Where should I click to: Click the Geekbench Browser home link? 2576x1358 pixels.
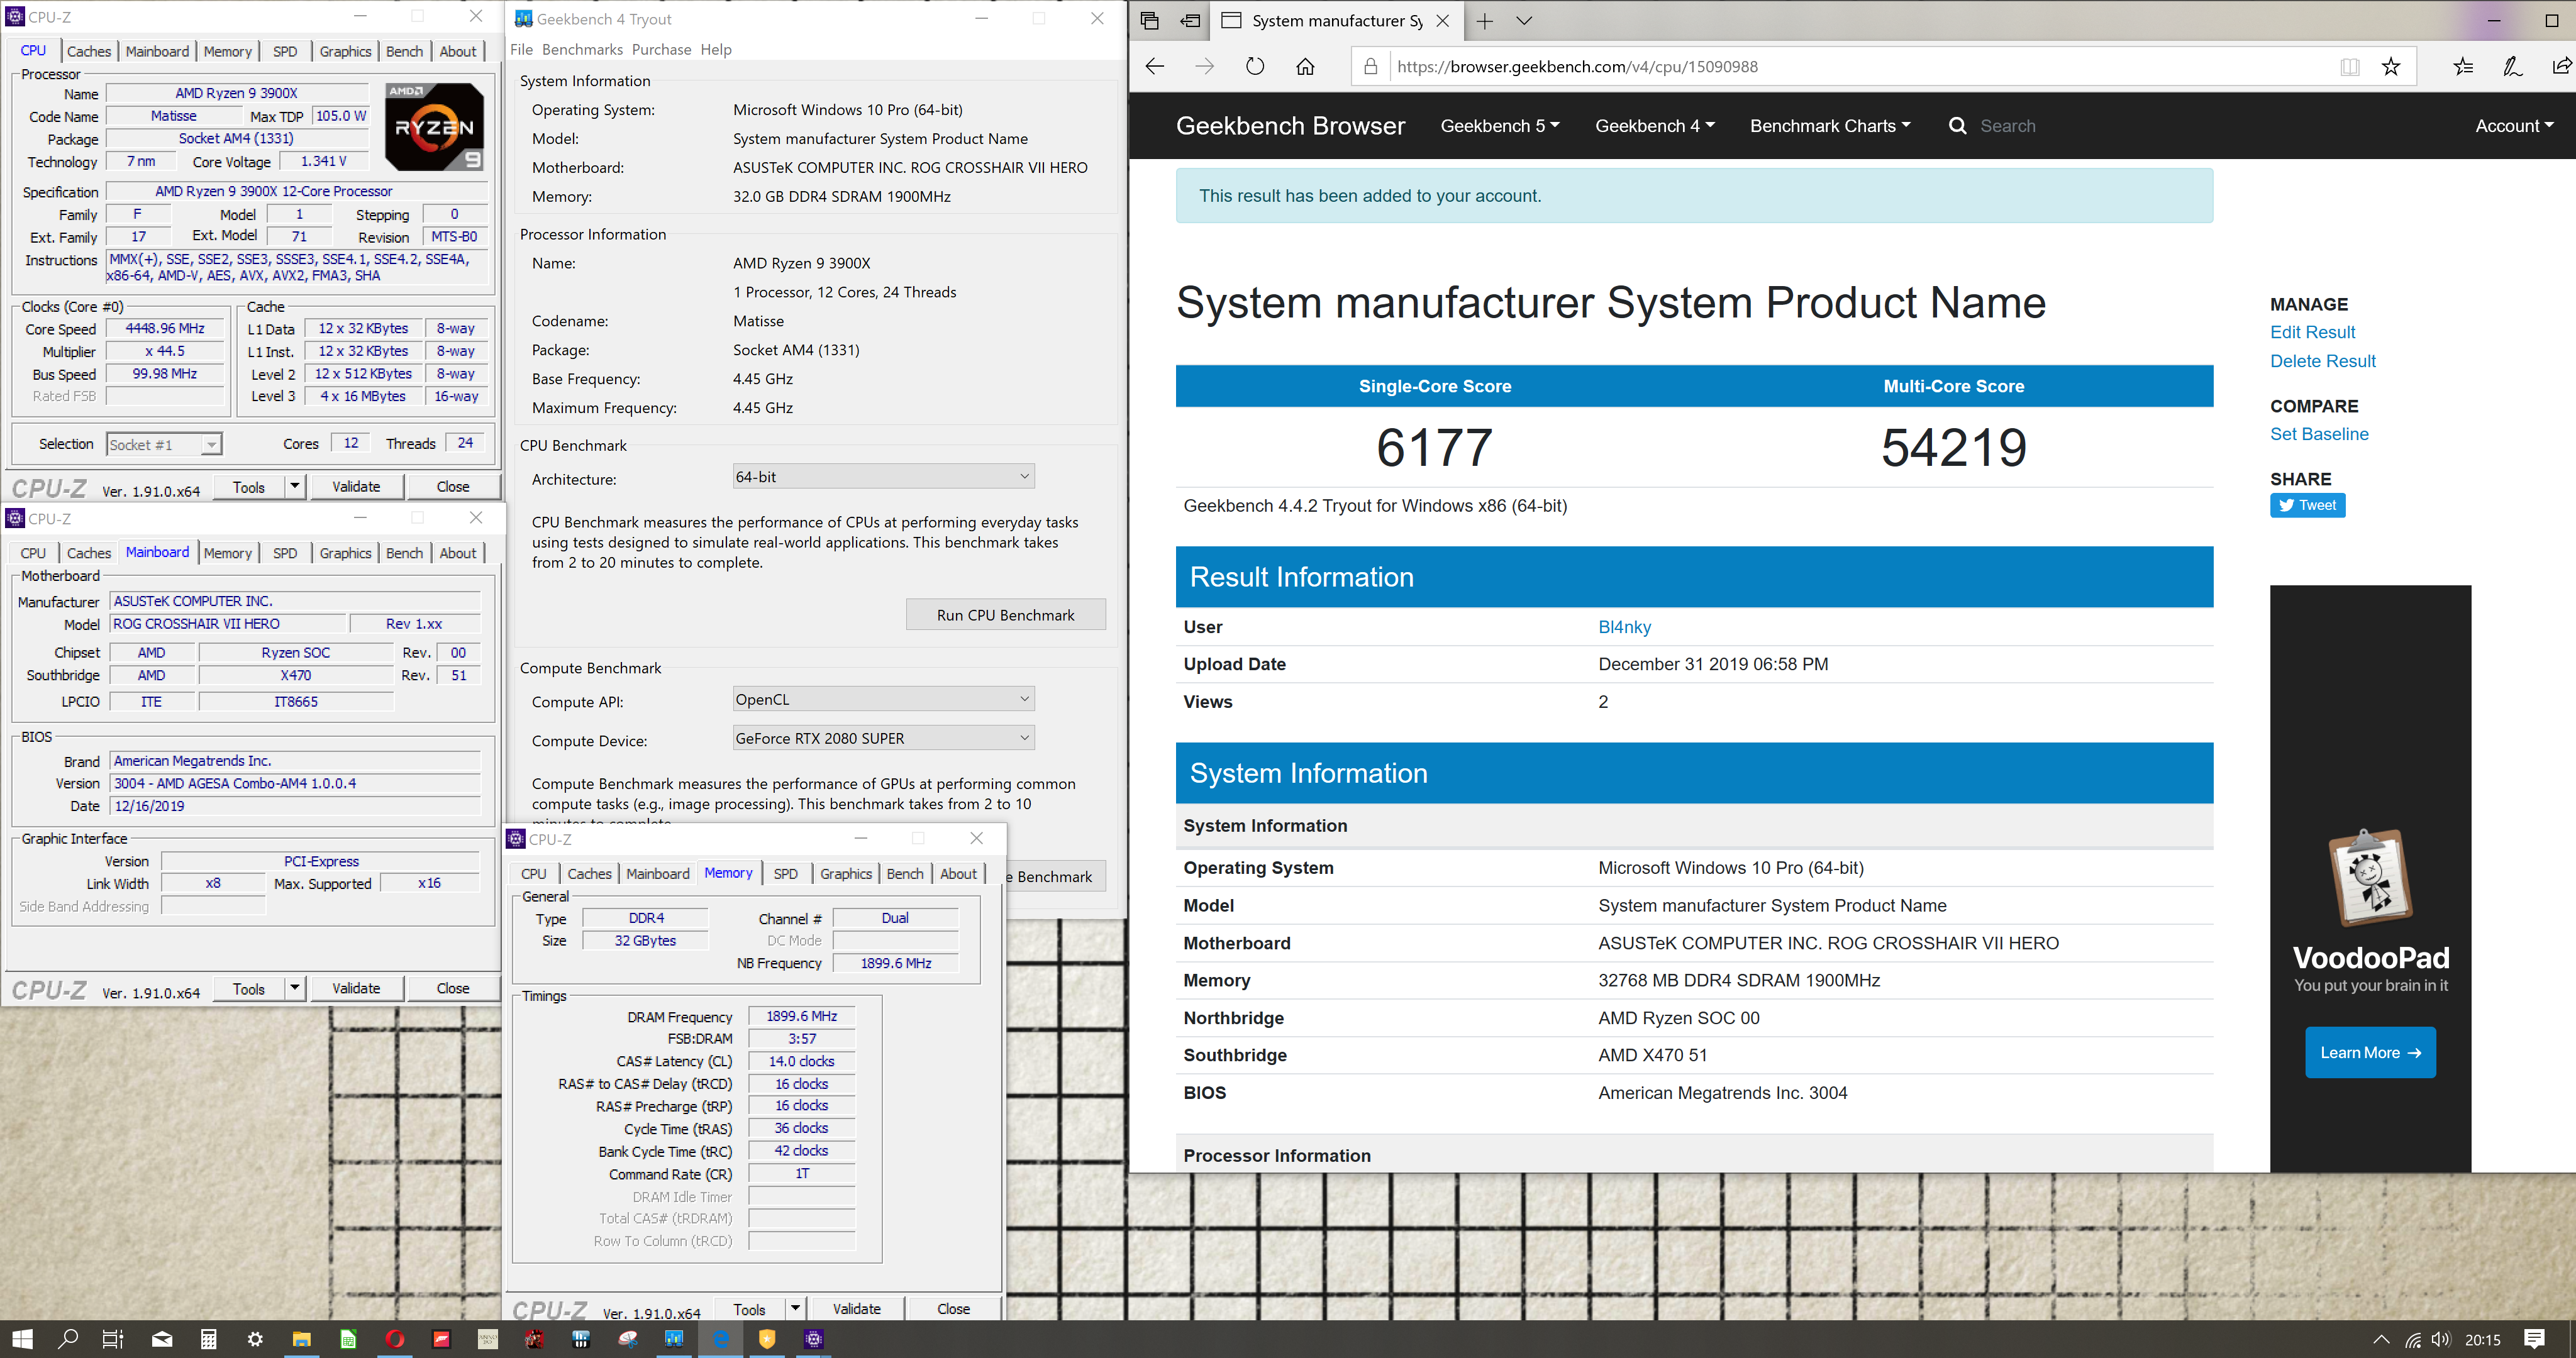[1290, 126]
